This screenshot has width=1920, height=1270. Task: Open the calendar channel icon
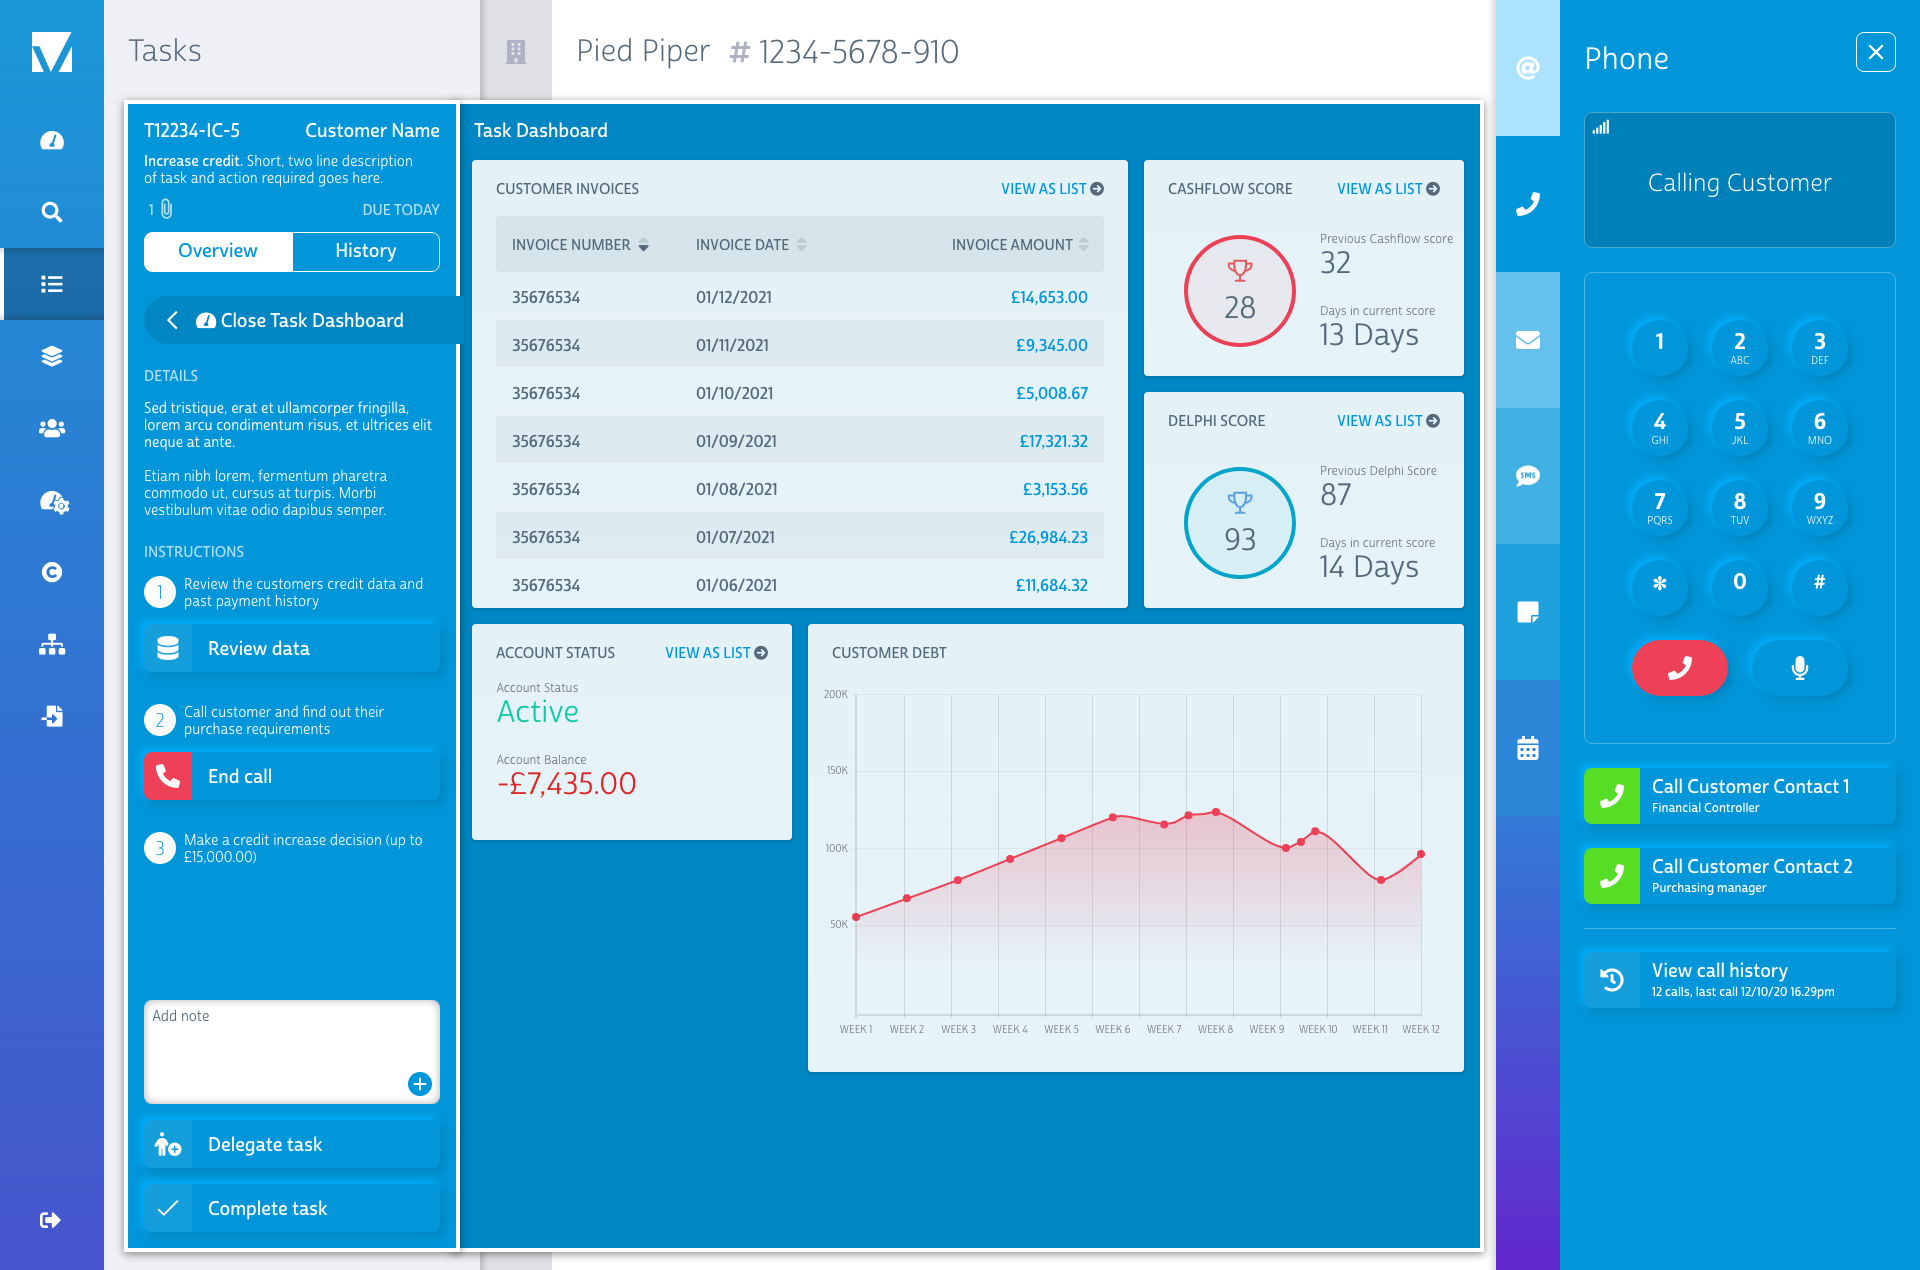pyautogui.click(x=1527, y=748)
